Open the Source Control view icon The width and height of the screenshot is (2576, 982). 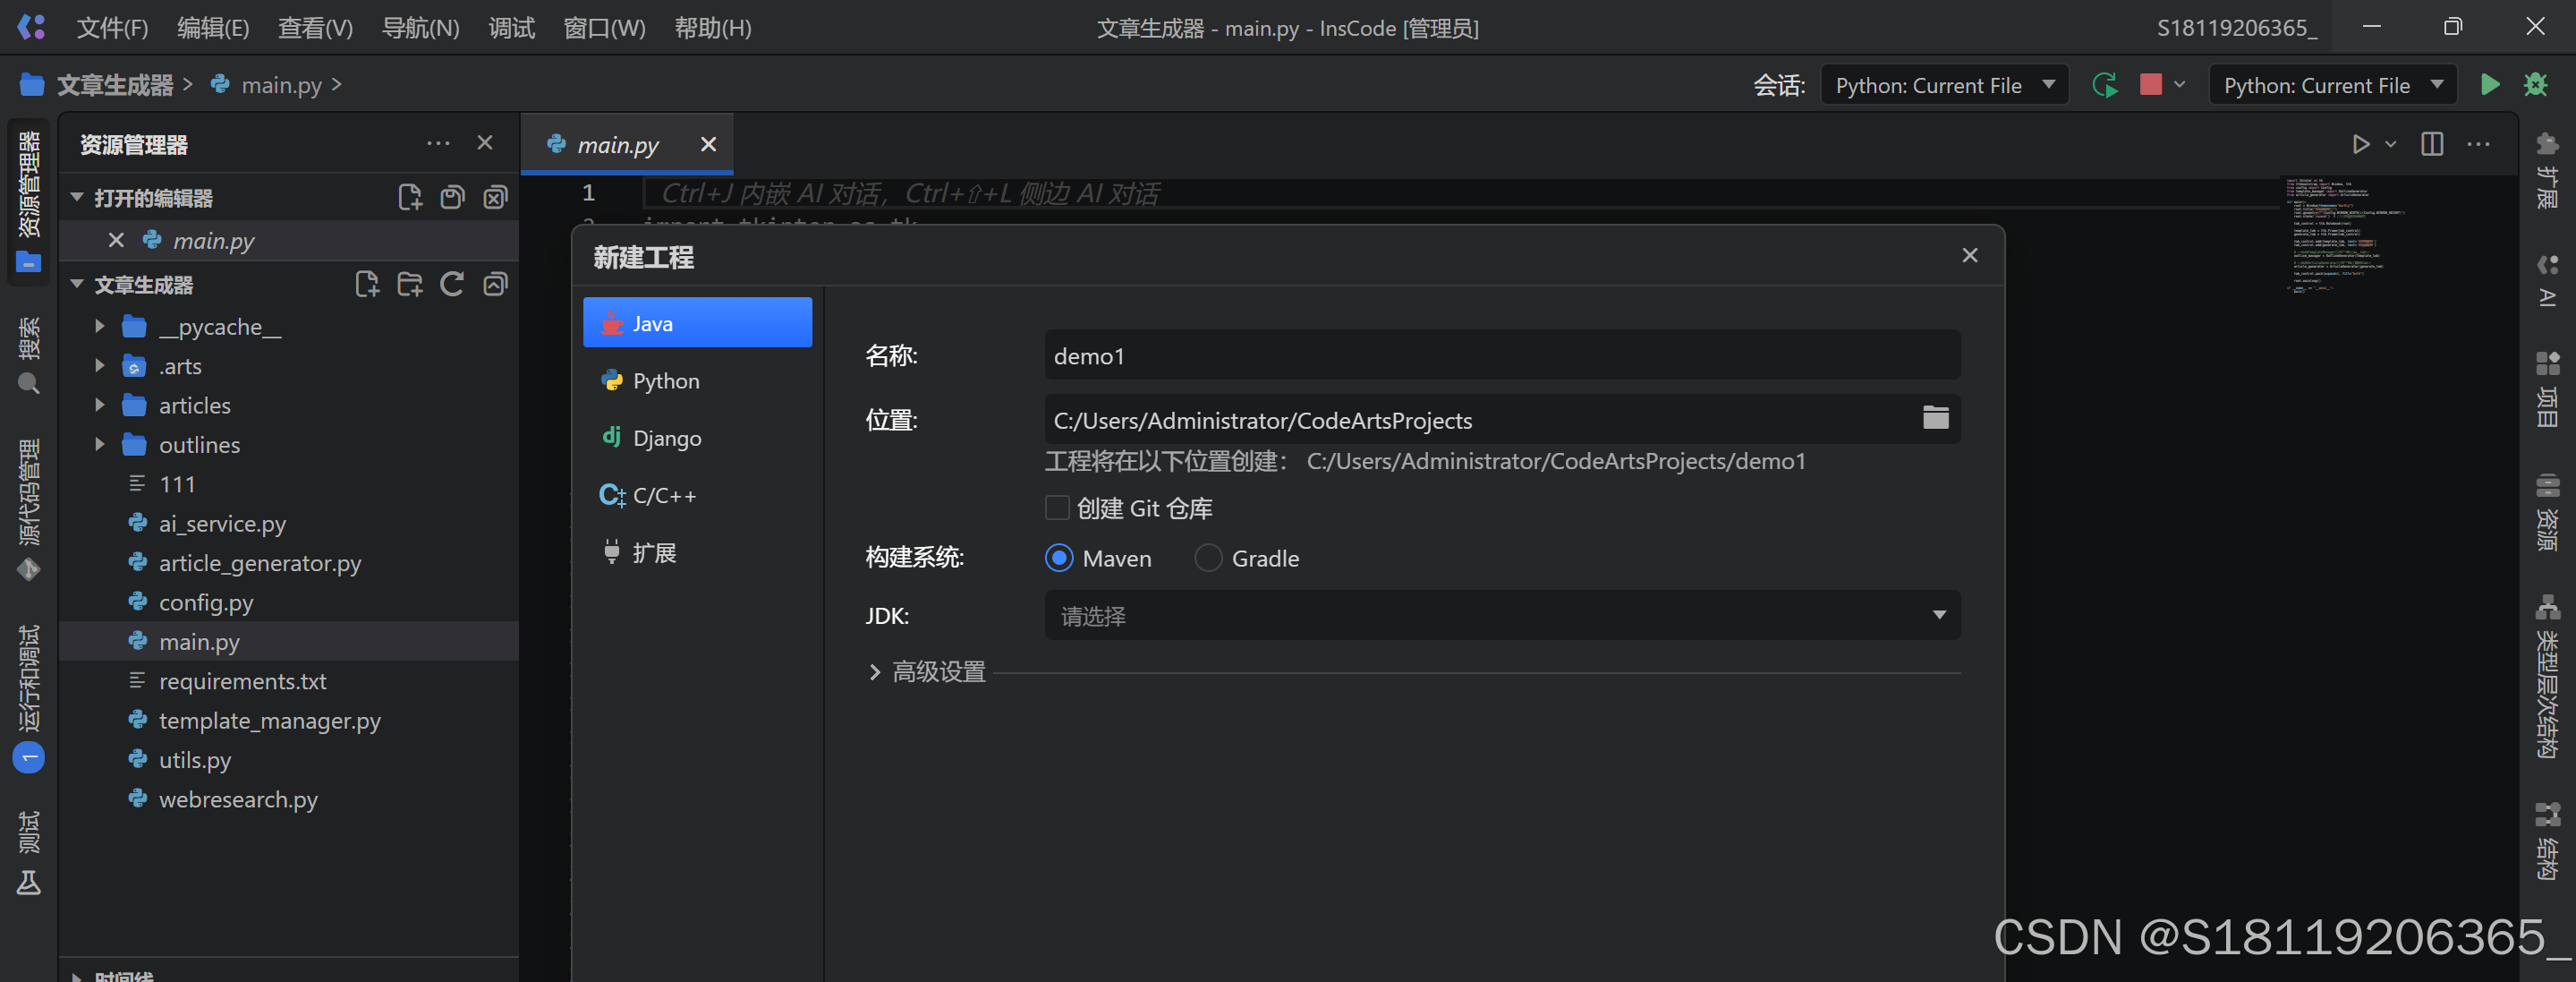(x=28, y=568)
